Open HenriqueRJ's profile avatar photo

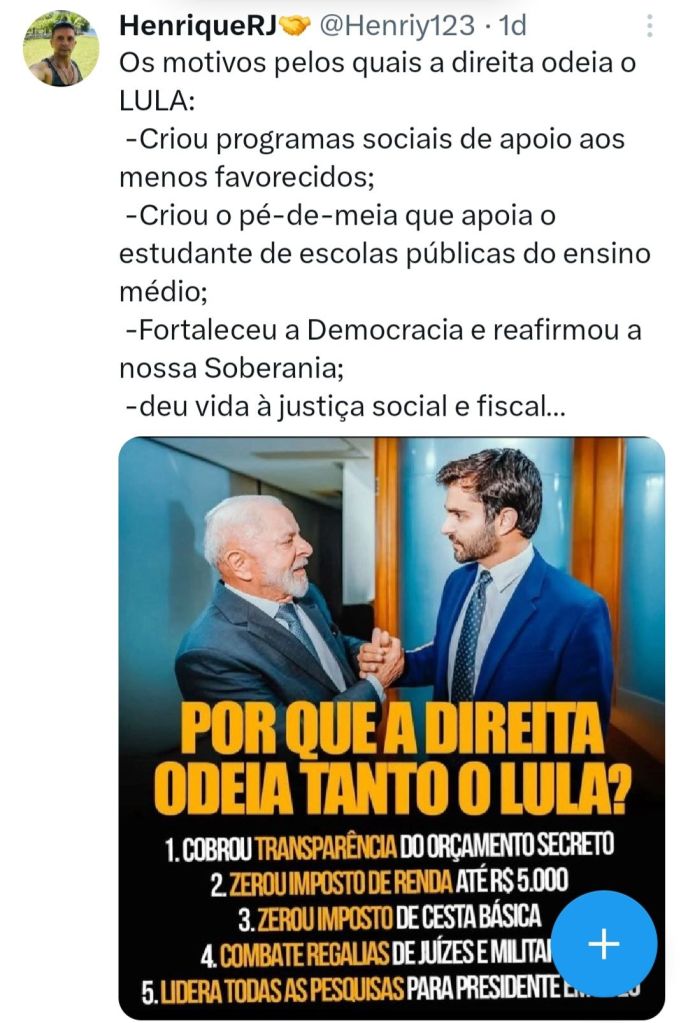[61, 48]
